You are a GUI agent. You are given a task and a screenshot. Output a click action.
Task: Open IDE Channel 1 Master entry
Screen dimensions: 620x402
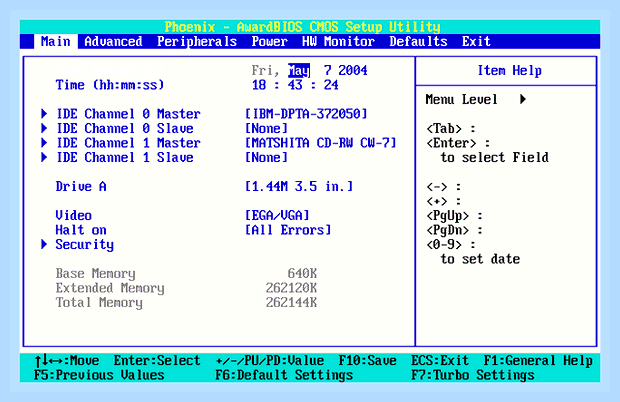click(129, 143)
